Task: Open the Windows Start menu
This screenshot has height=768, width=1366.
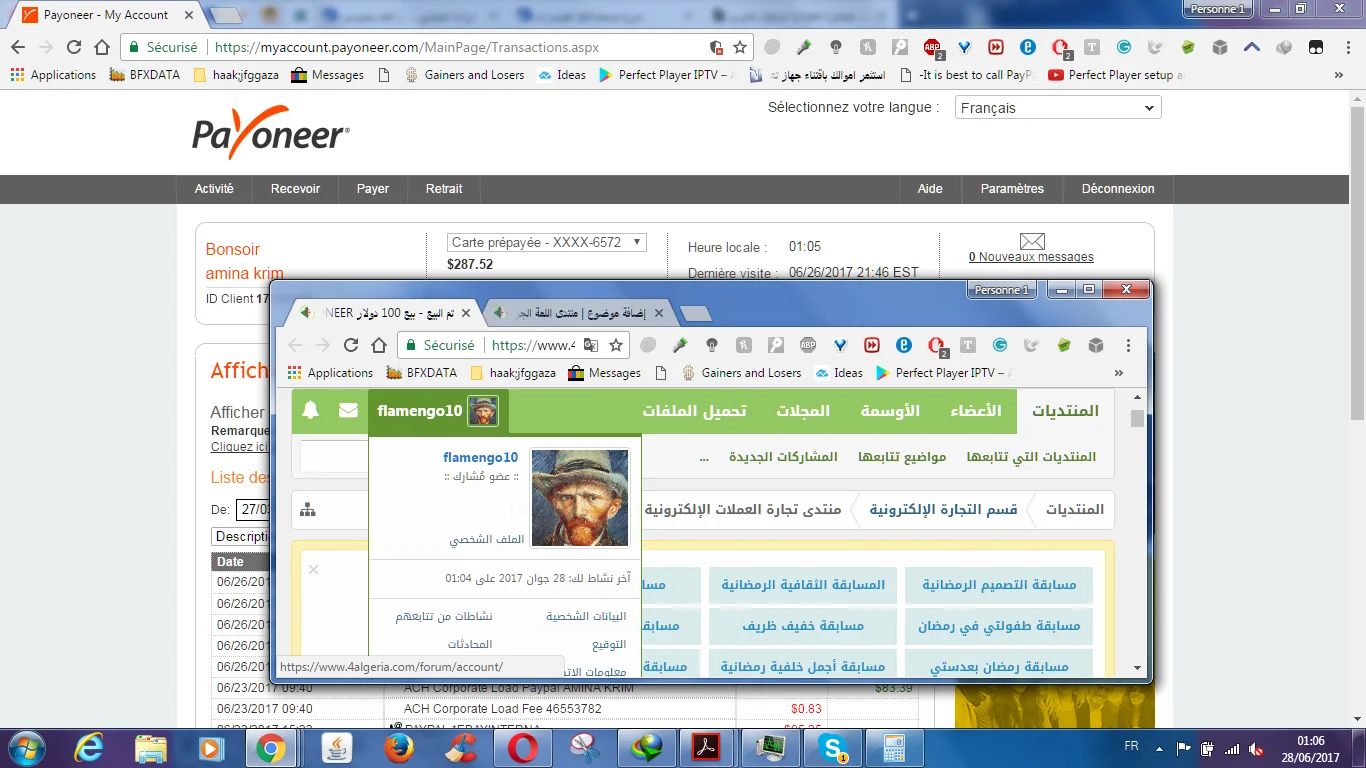Action: click(x=24, y=747)
